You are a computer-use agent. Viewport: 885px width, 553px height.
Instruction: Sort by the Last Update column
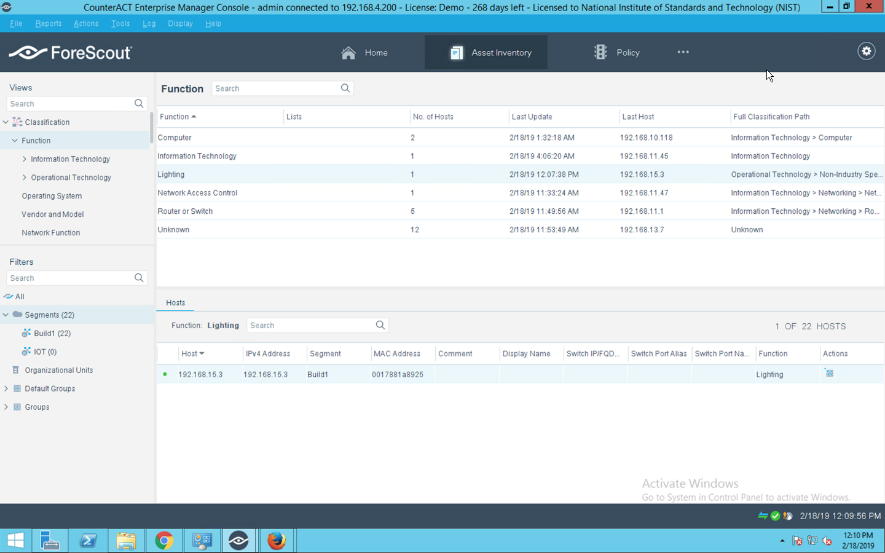click(x=563, y=117)
